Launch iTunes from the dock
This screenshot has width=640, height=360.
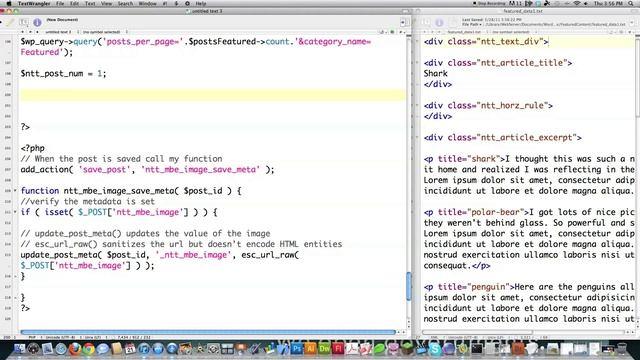tap(144, 349)
